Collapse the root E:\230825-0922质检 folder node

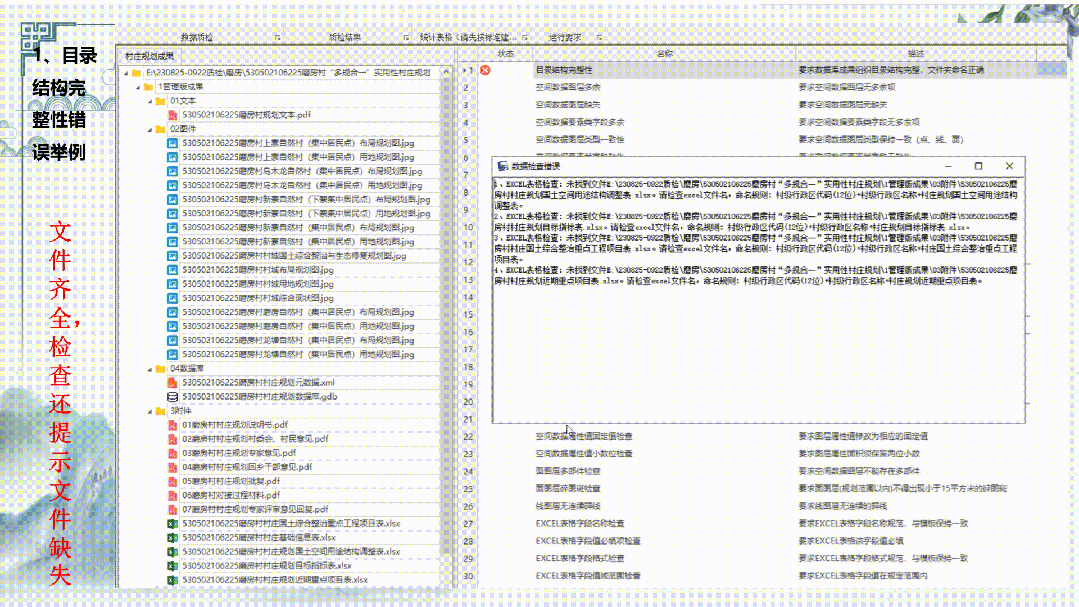pyautogui.click(x=126, y=72)
